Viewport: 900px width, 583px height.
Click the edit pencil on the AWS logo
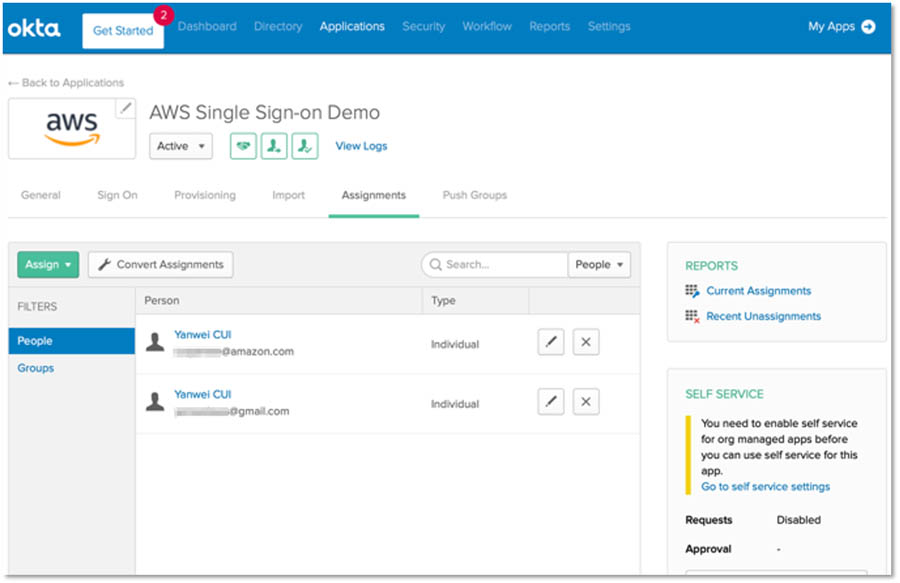[x=125, y=109]
